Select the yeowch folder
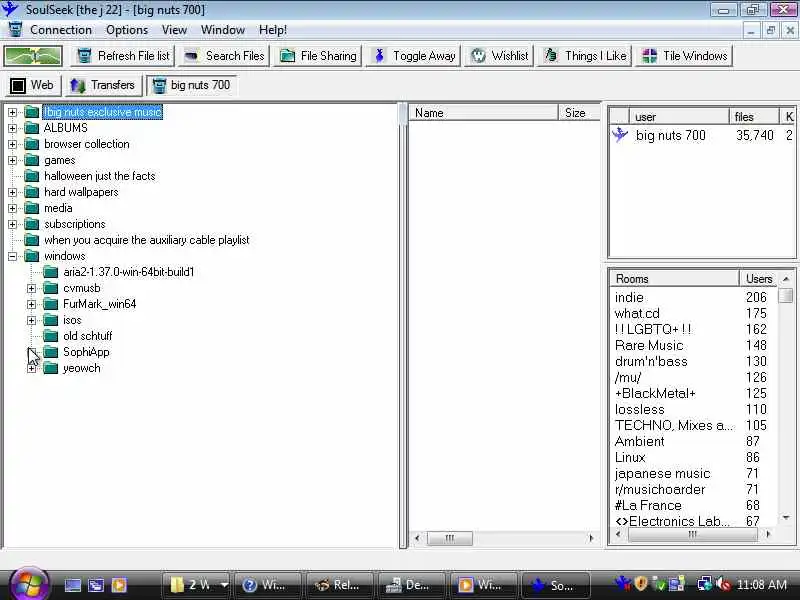 pyautogui.click(x=82, y=368)
